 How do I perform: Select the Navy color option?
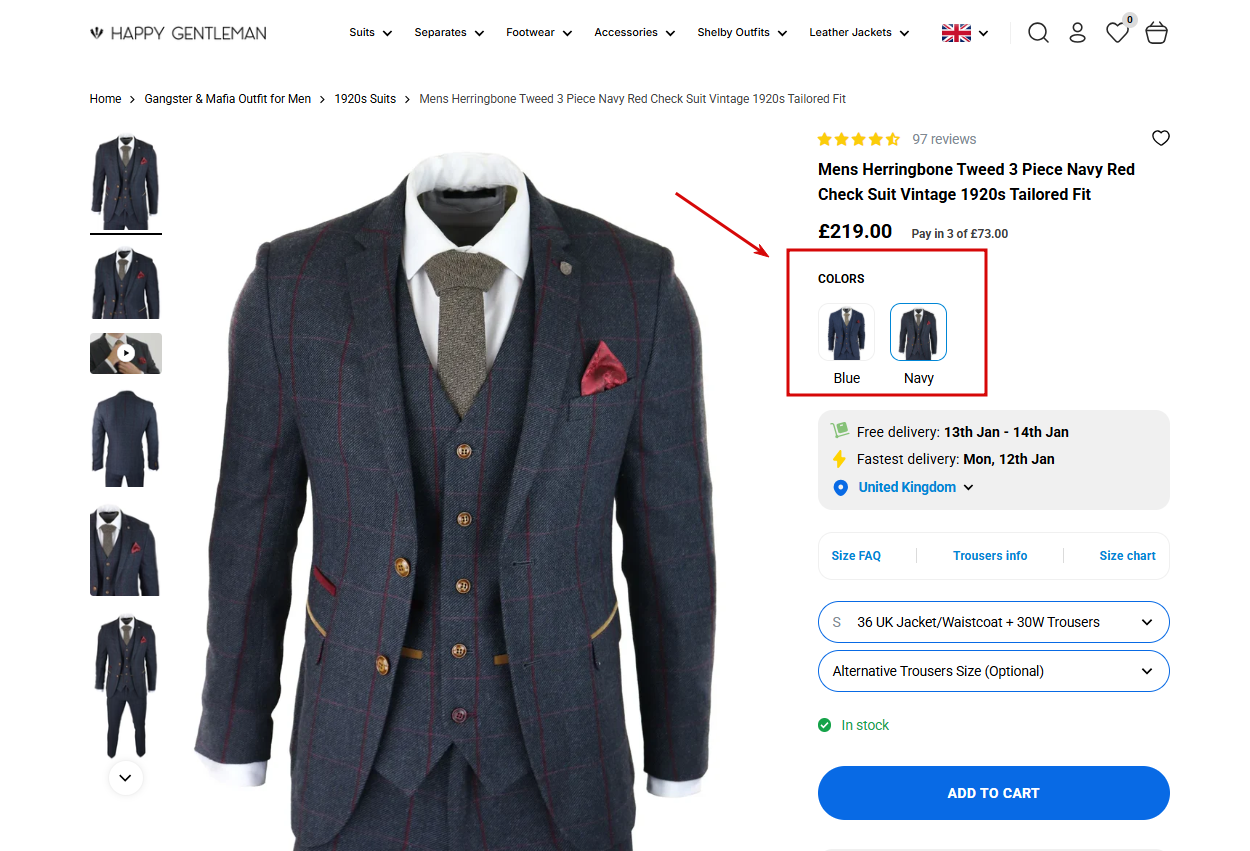918,332
